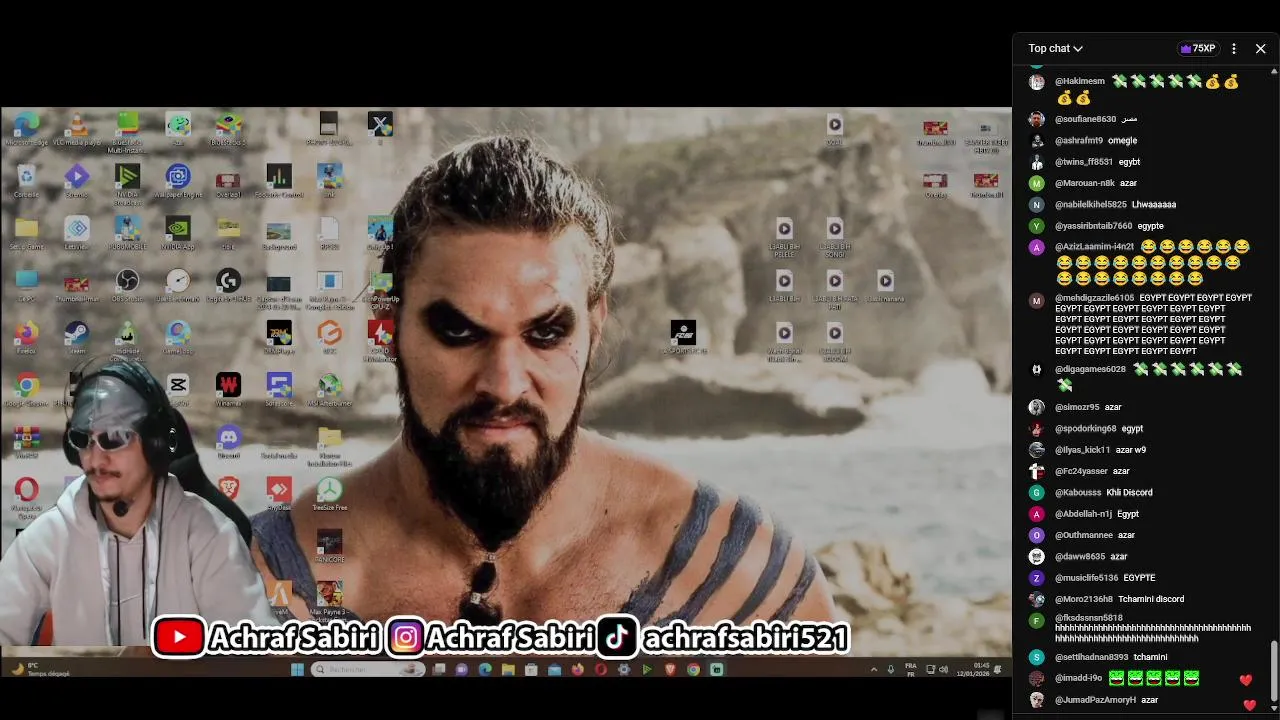Open the Corbeille recycle bin icon
Screen dimensions: 1280x720
coord(26,181)
